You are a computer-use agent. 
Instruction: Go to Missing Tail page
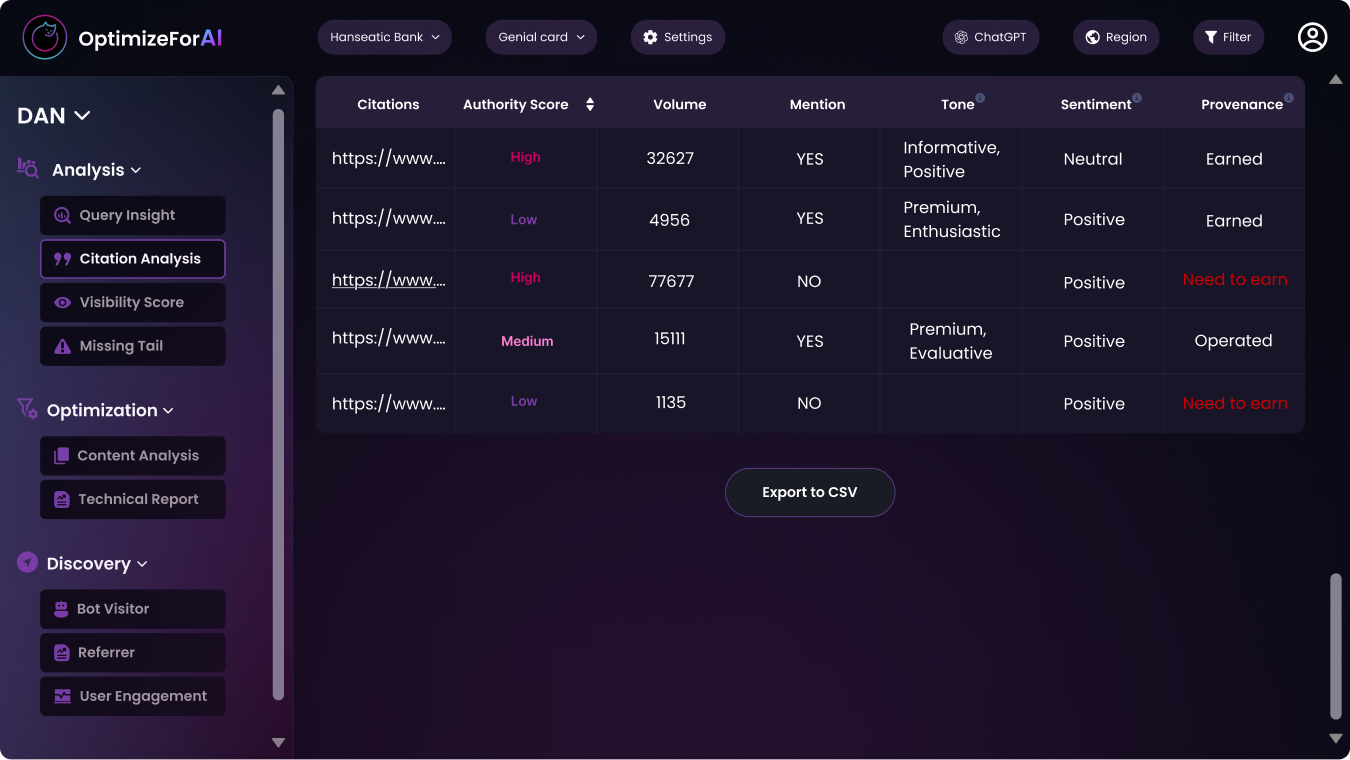(132, 346)
